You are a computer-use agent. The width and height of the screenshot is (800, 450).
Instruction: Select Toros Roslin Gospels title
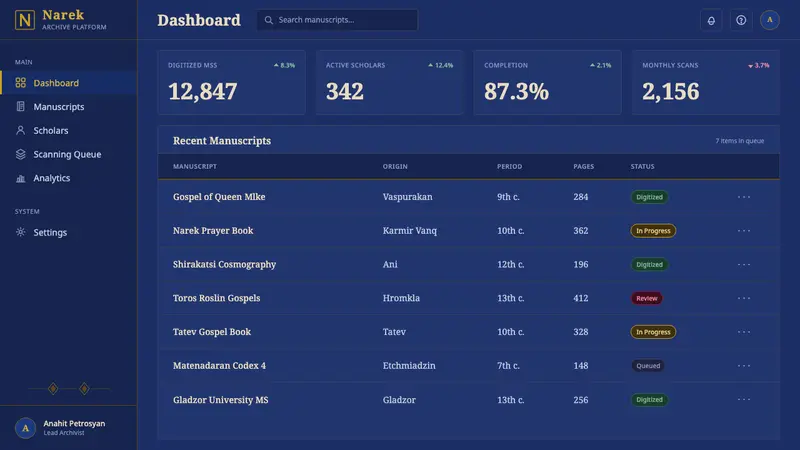click(x=216, y=298)
